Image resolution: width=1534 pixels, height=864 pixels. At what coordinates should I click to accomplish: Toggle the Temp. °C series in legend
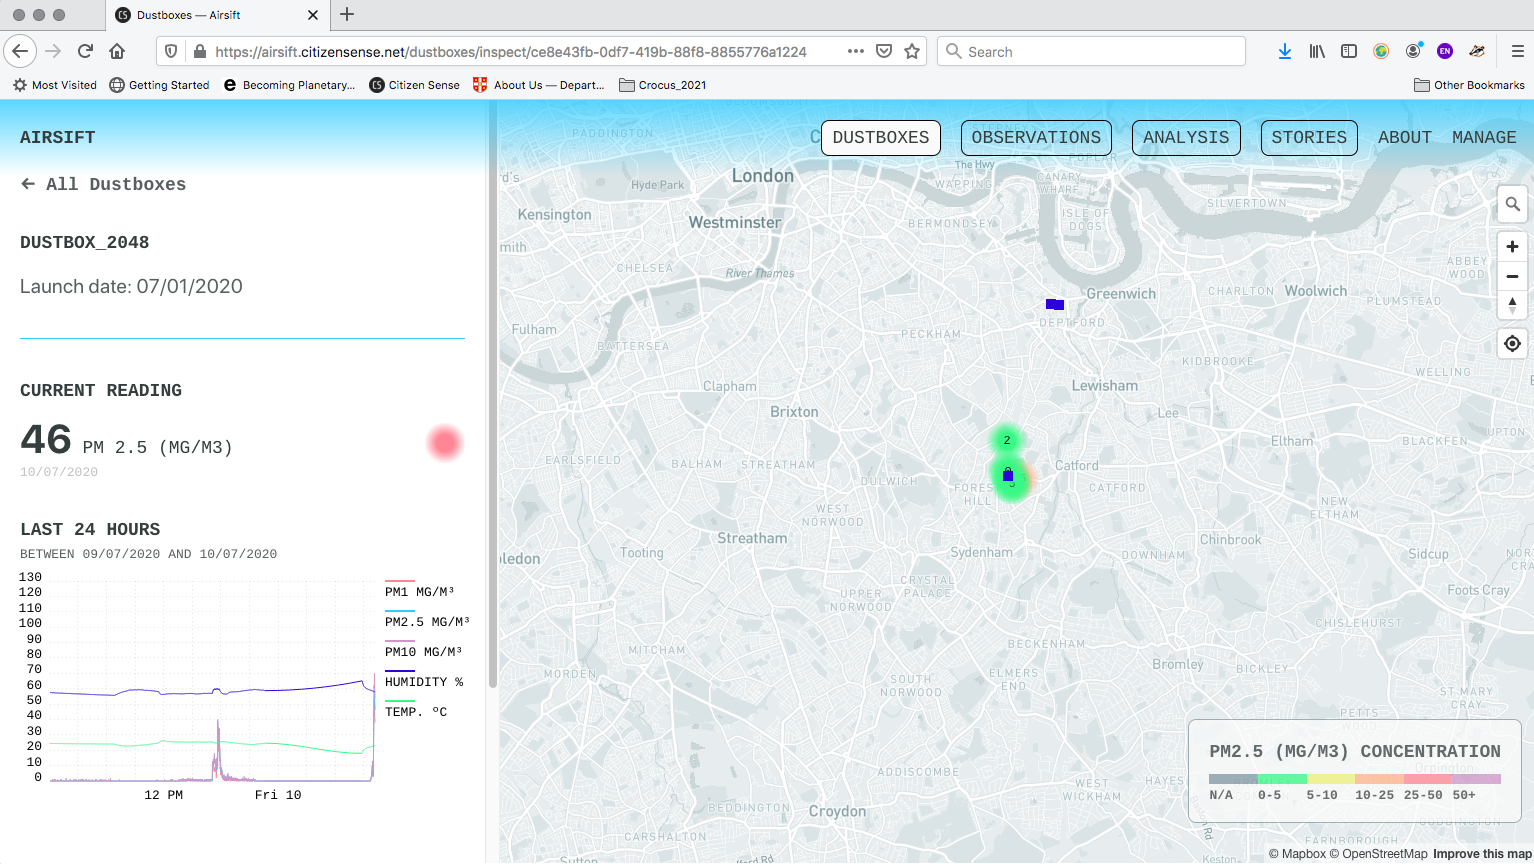pos(415,711)
